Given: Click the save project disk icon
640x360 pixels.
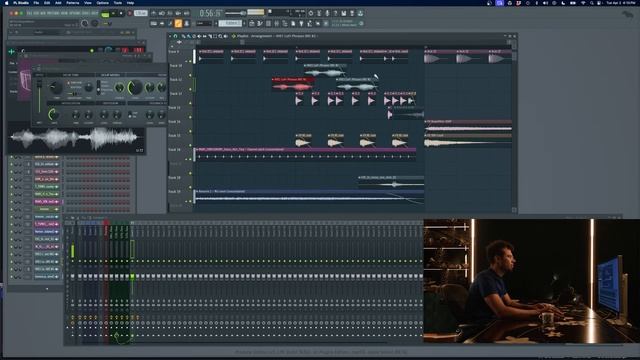Looking at the screenshot, I should point(344,13).
